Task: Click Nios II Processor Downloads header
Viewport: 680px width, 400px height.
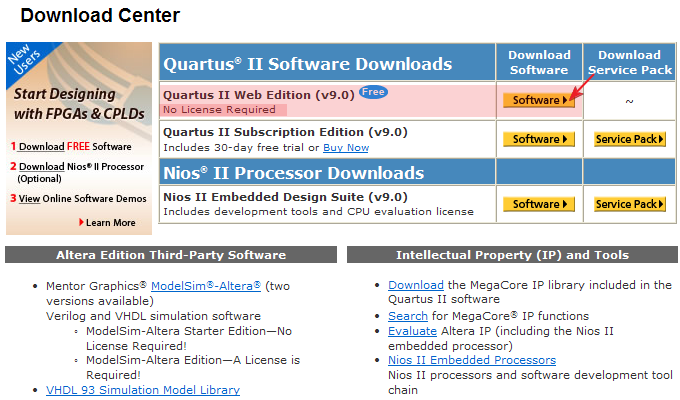Action: 294,173
